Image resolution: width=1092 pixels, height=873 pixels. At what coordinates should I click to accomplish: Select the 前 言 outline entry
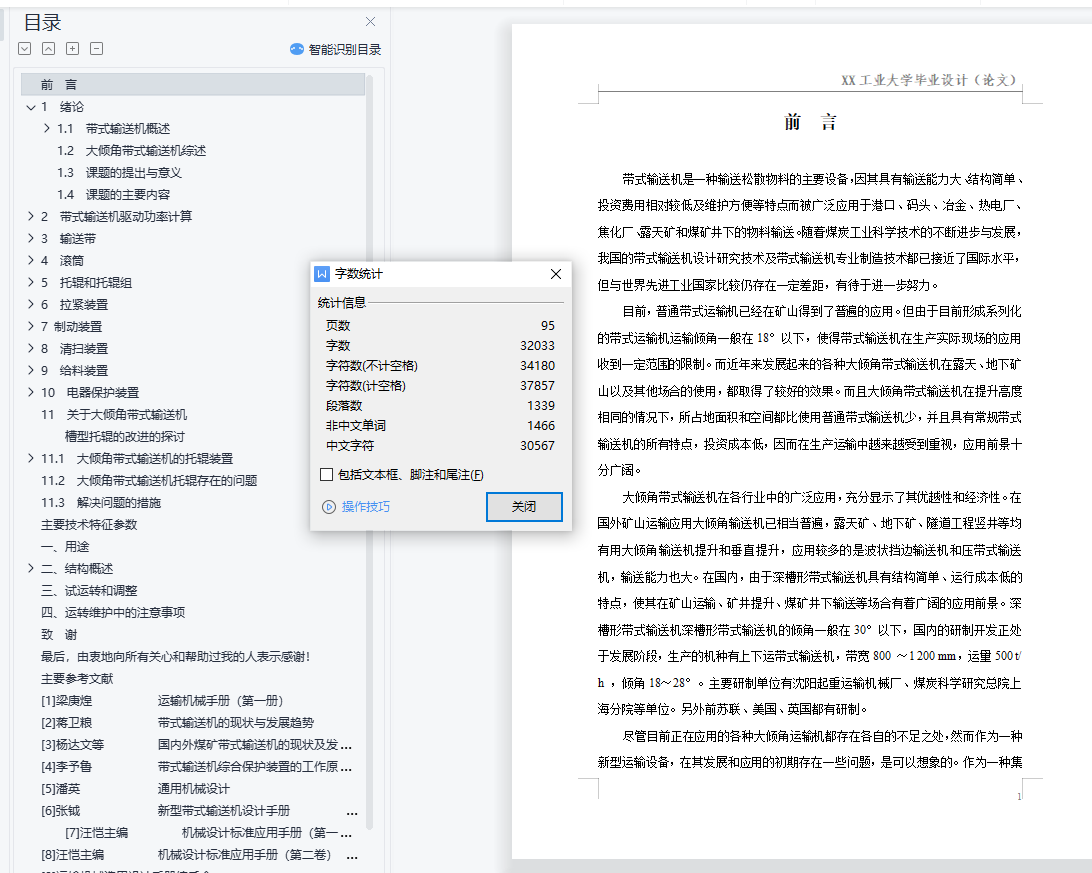(x=193, y=84)
